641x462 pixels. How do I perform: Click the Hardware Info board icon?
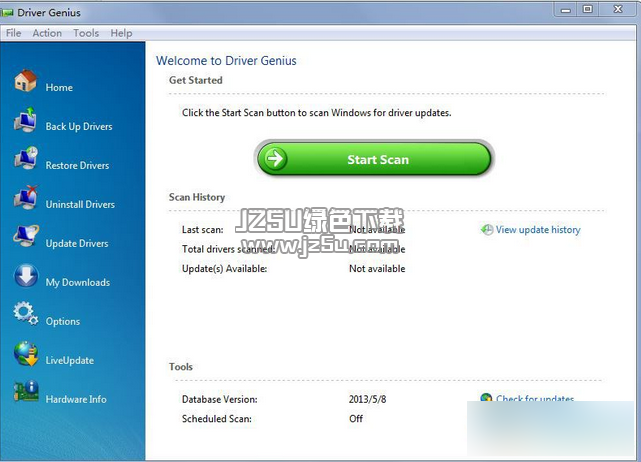[x=26, y=391]
